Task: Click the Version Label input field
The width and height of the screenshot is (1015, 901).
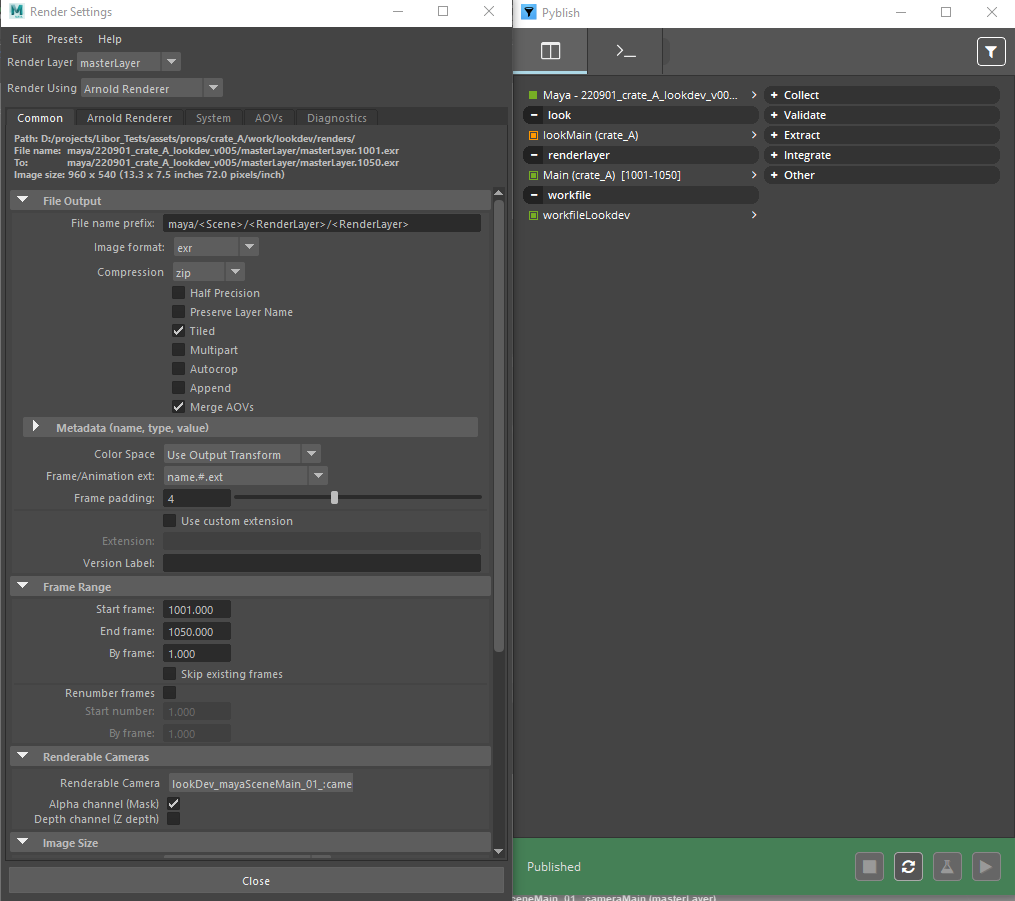Action: (x=322, y=562)
